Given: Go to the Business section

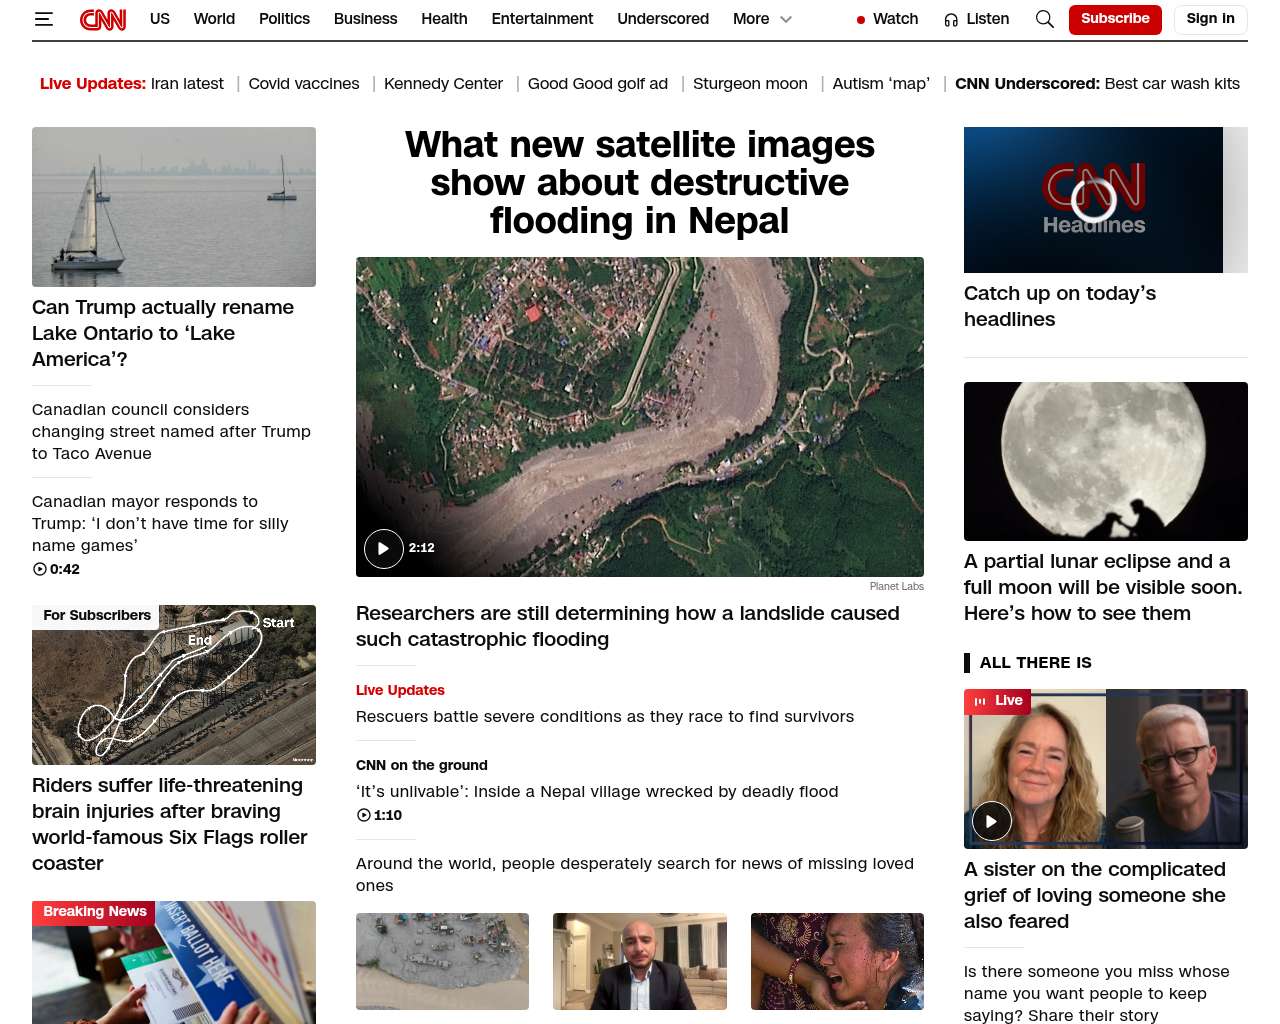Looking at the screenshot, I should tap(366, 19).
